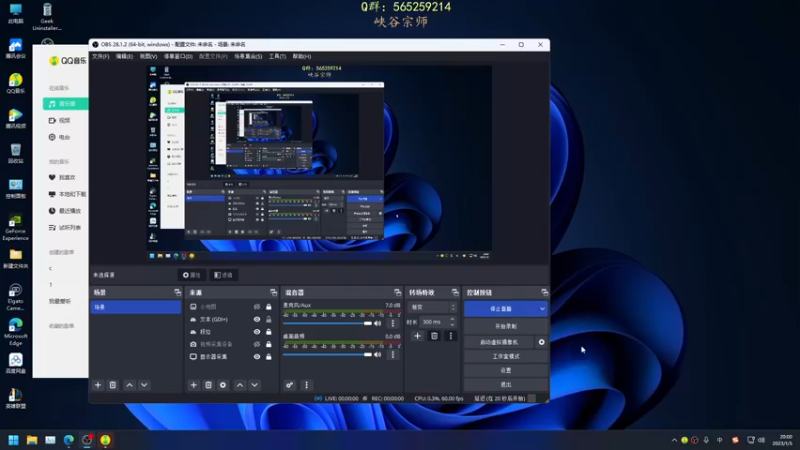Adjust the 时长 300 ms duration stepper
Screen dimensions: 800x450
click(x=452, y=322)
